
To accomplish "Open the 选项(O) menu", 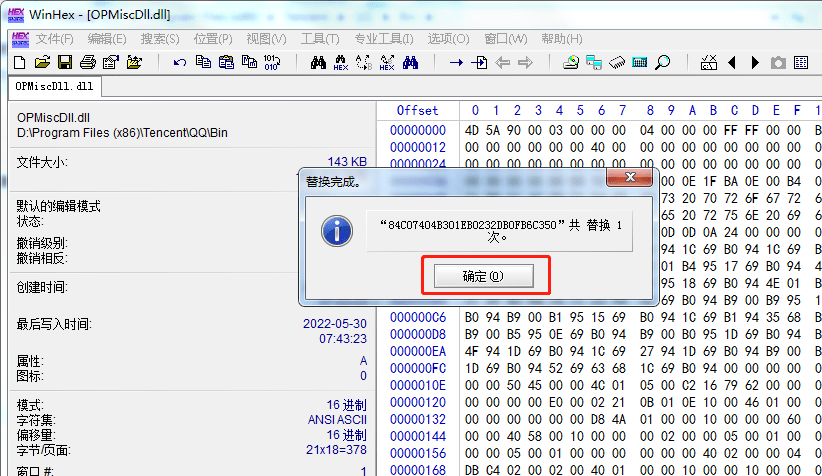I will point(448,39).
